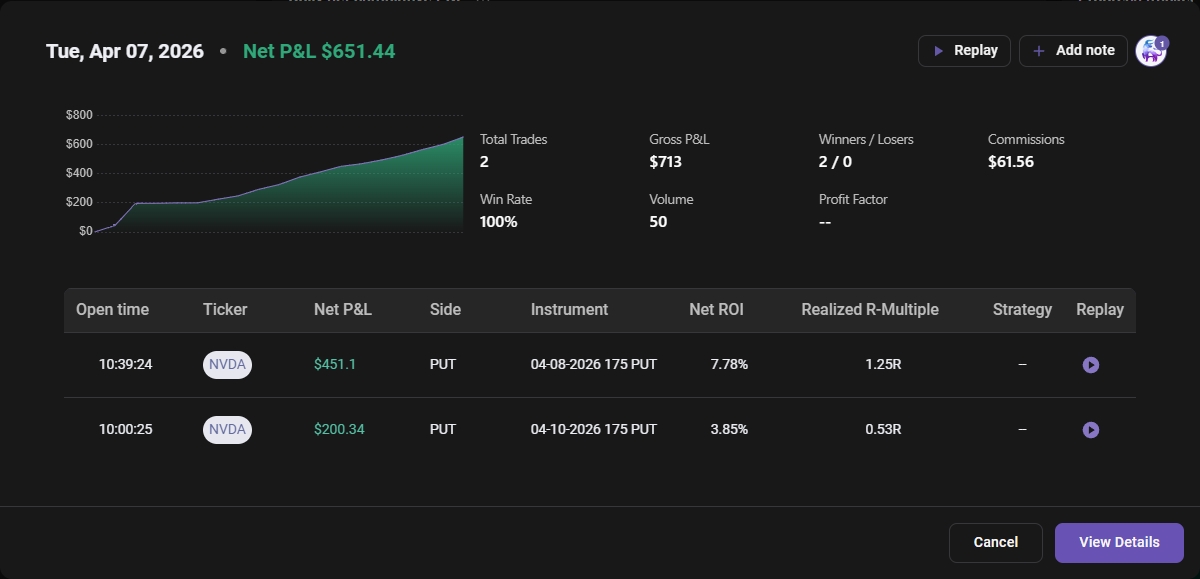1200x579 pixels.
Task: Click the $451.1 net P&L value
Action: coord(335,365)
